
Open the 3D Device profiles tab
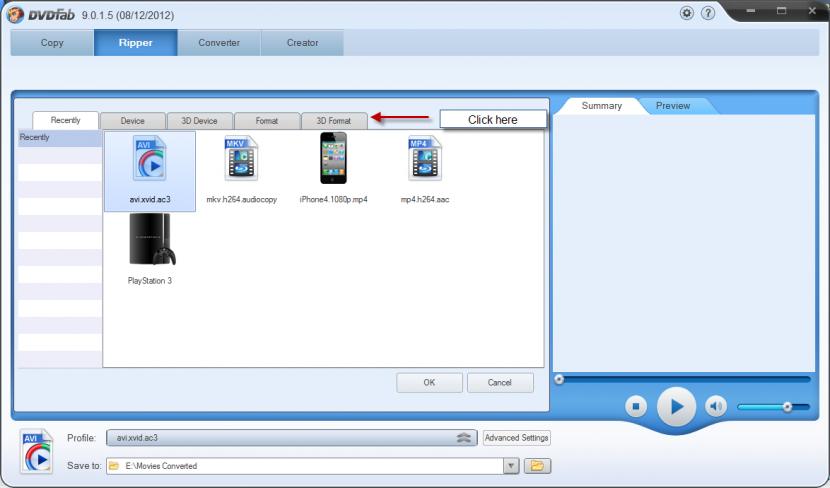[x=200, y=121]
